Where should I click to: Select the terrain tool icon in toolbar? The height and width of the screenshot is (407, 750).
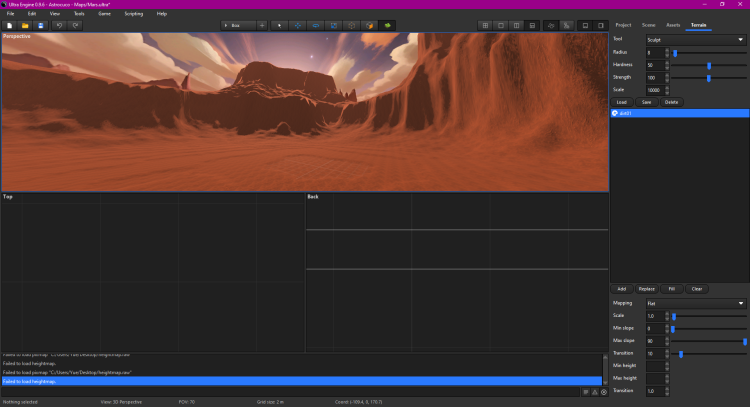387,24
